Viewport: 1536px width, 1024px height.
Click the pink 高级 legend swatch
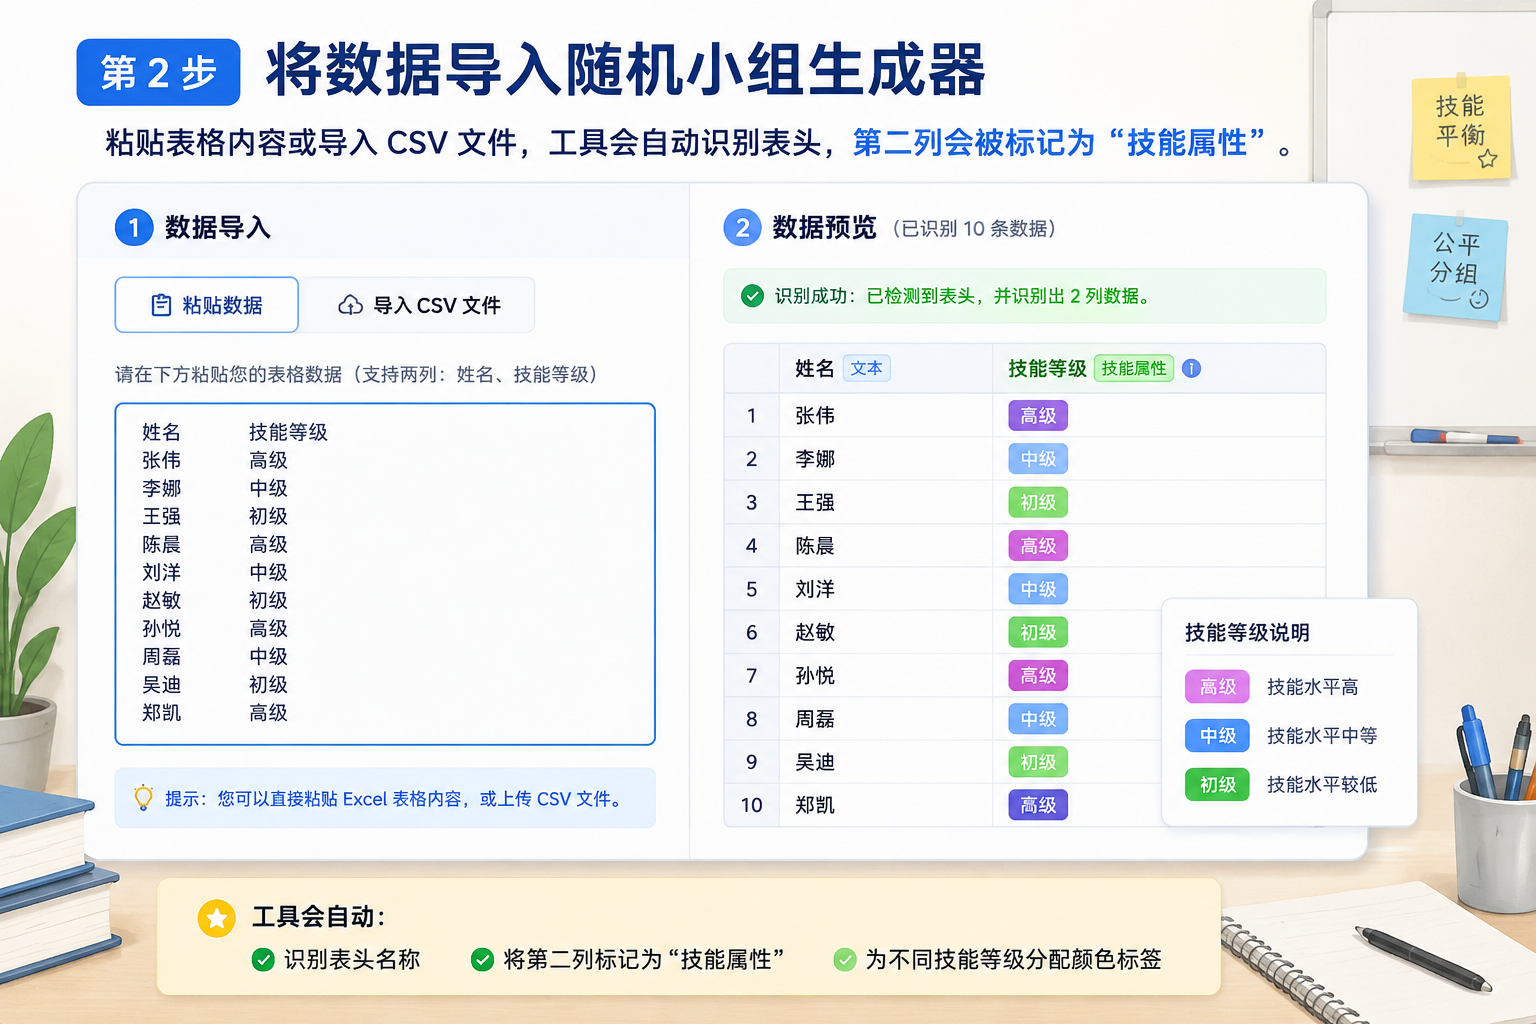coord(1217,687)
